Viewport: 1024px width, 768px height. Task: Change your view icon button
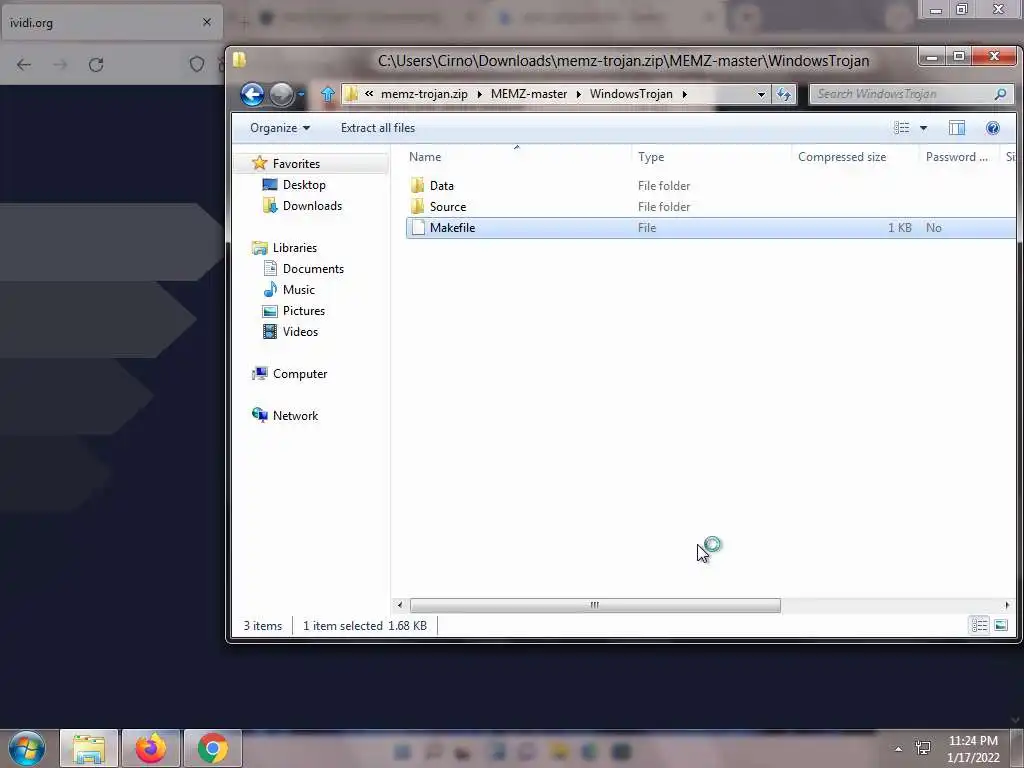902,128
